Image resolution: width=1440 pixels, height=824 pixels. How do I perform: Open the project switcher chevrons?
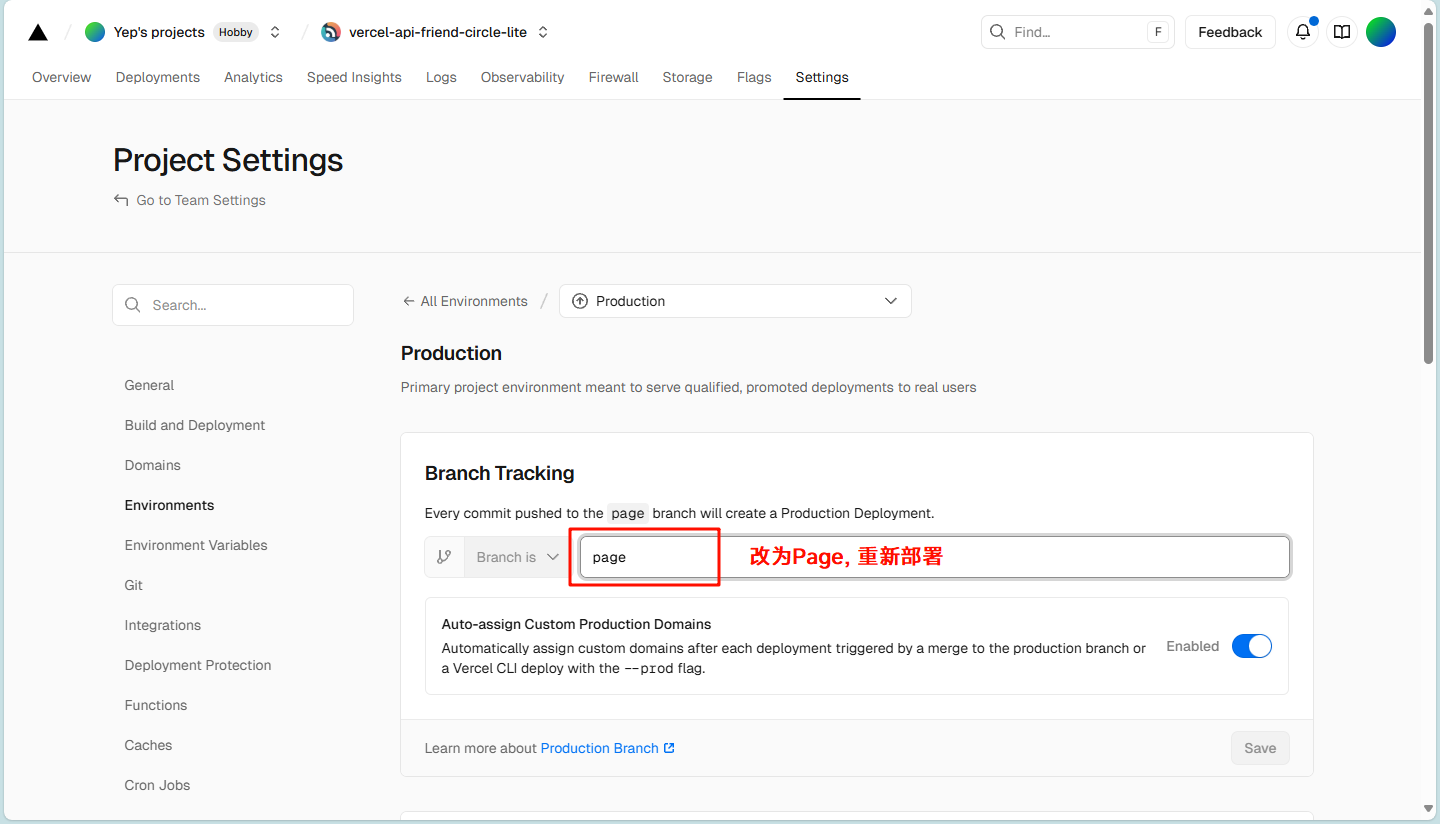(x=543, y=32)
